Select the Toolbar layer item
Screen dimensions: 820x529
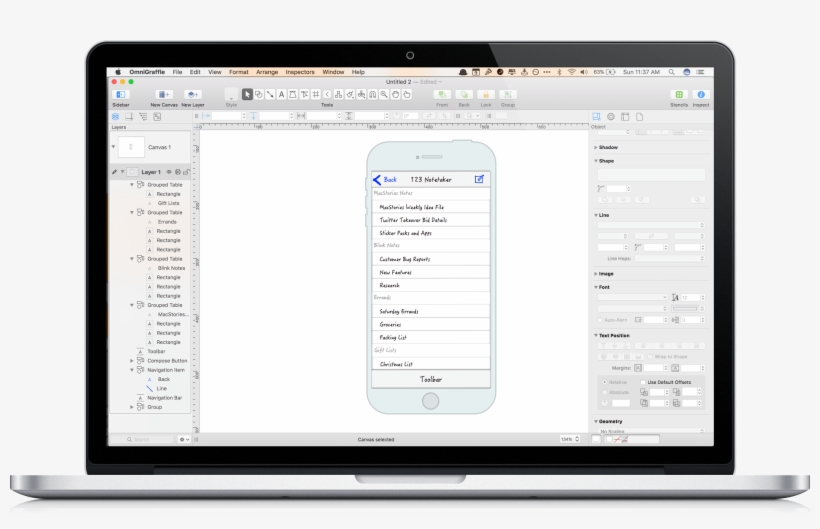pos(156,351)
